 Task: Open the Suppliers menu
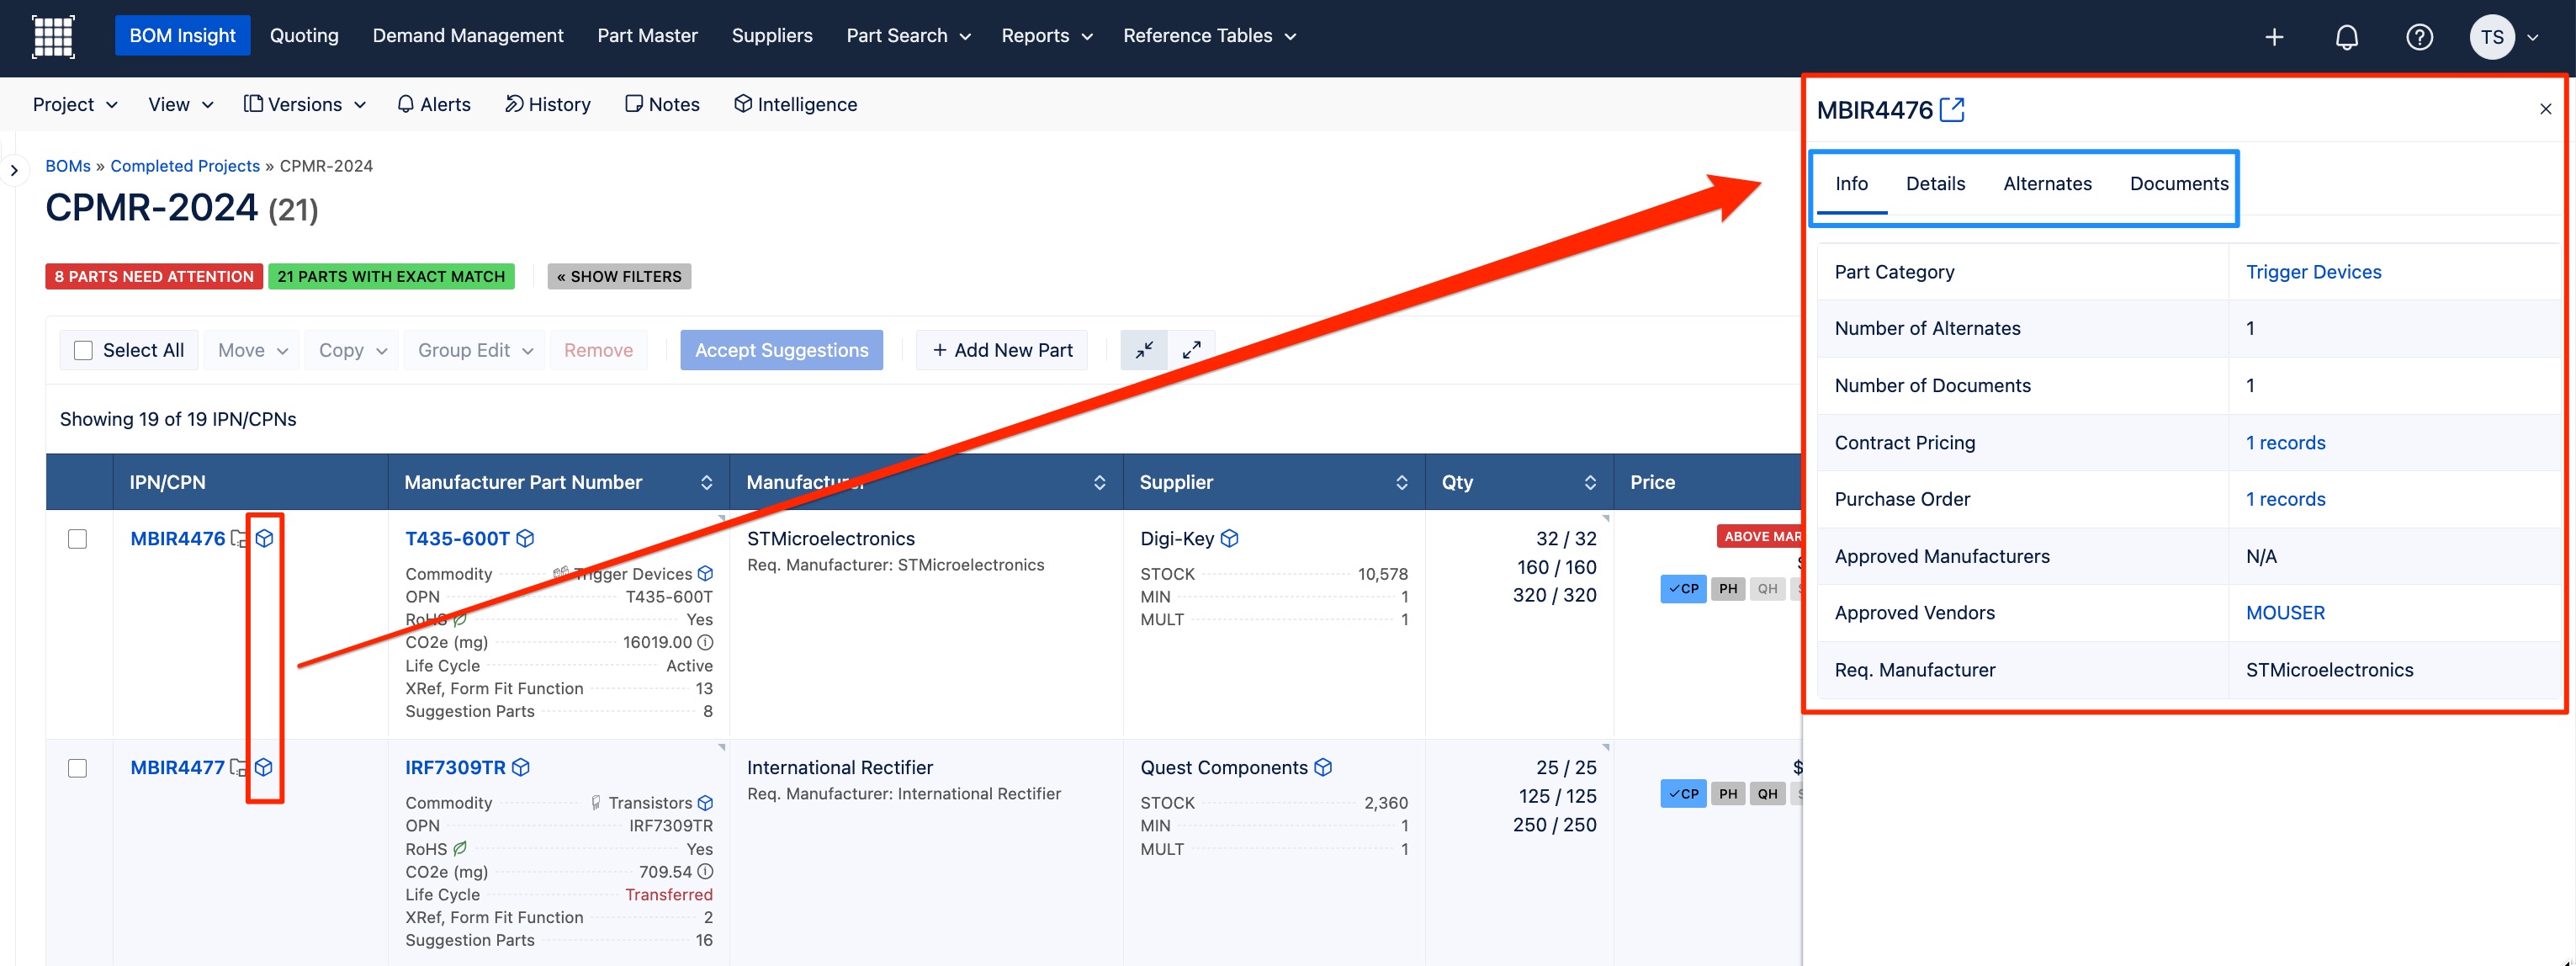772,36
